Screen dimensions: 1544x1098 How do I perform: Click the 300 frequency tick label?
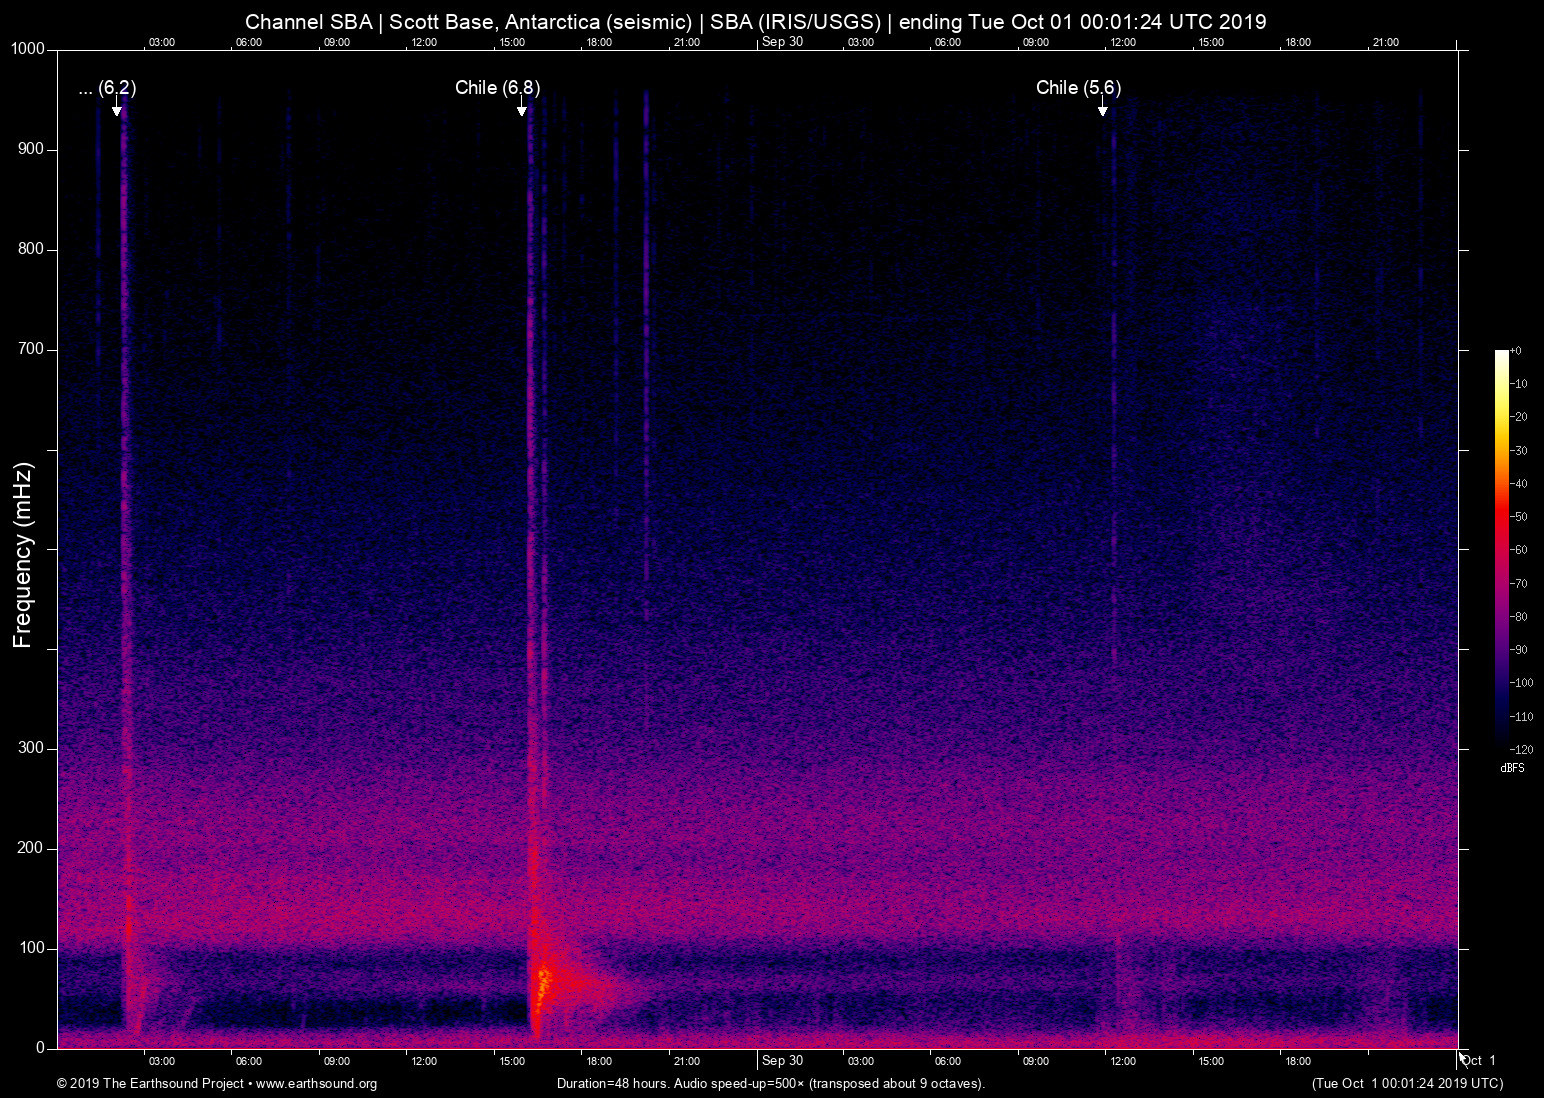pyautogui.click(x=31, y=748)
